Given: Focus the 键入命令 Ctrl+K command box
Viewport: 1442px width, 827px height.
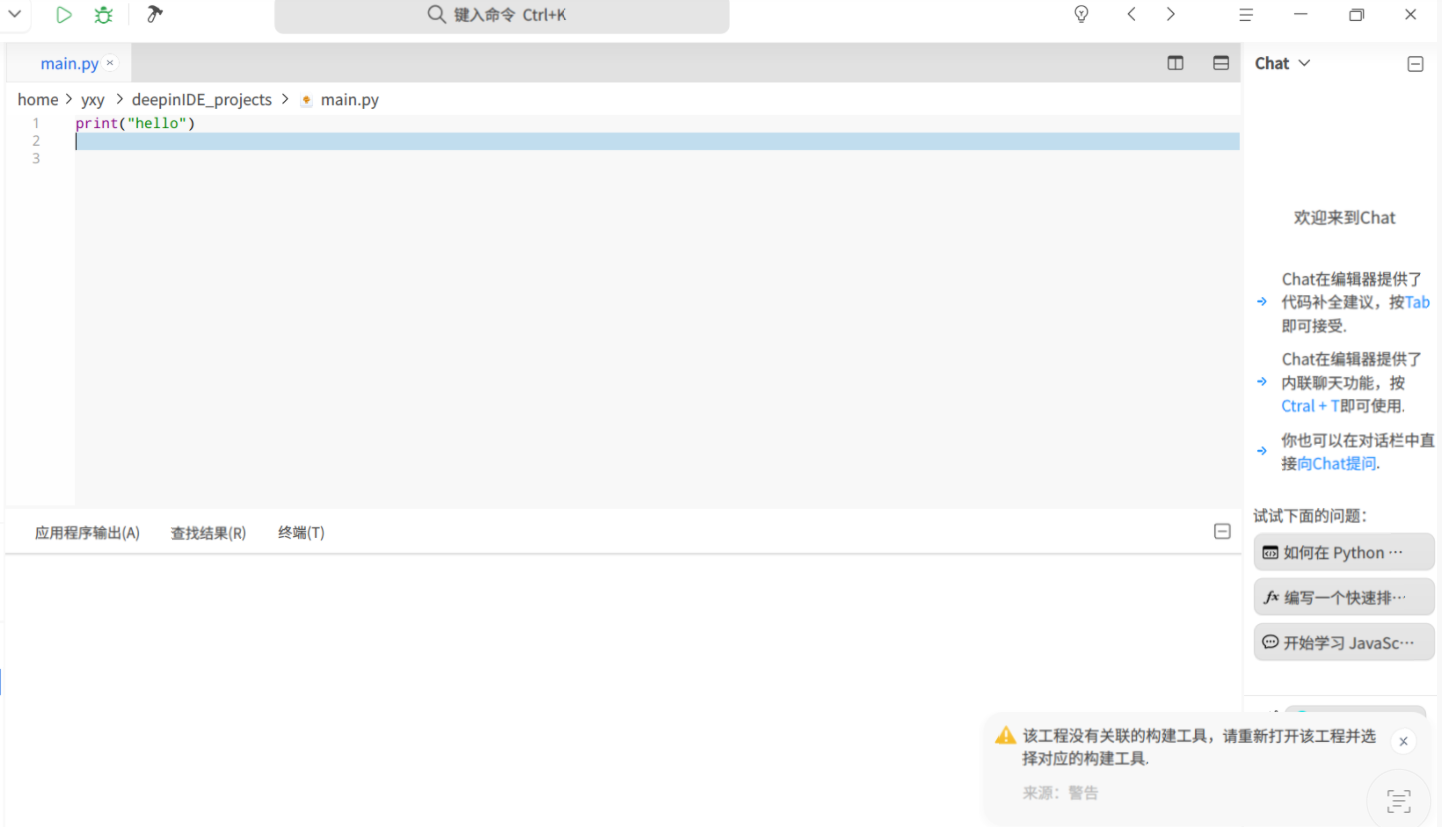Looking at the screenshot, I should click(x=502, y=16).
